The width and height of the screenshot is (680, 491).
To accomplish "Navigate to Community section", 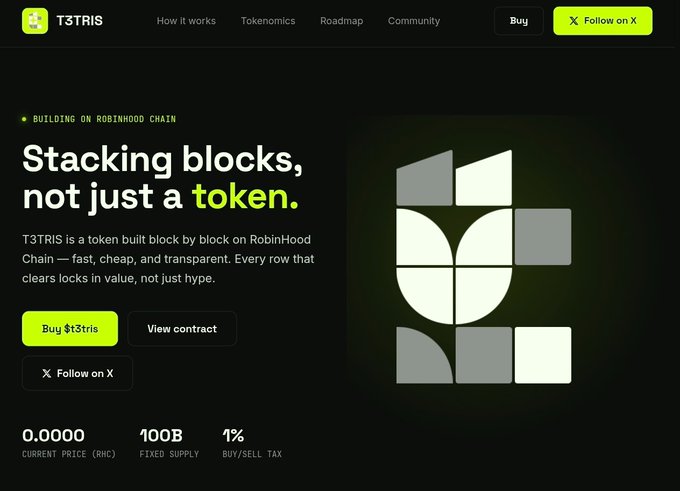I will coord(414,21).
